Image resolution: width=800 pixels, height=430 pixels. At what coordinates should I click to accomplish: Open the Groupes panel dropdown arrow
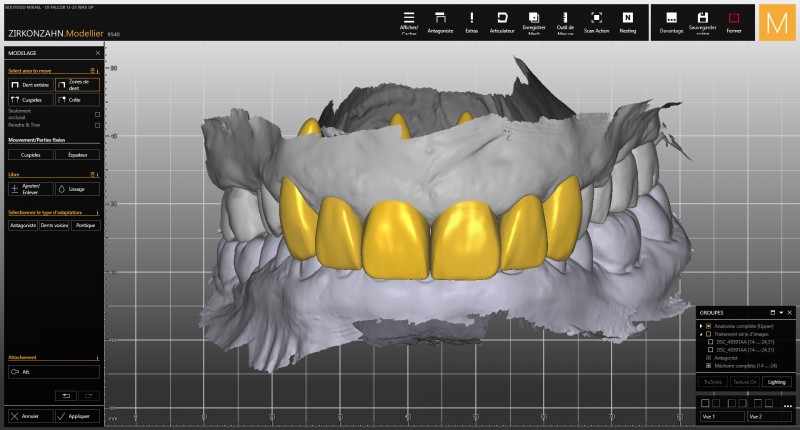pyautogui.click(x=781, y=313)
